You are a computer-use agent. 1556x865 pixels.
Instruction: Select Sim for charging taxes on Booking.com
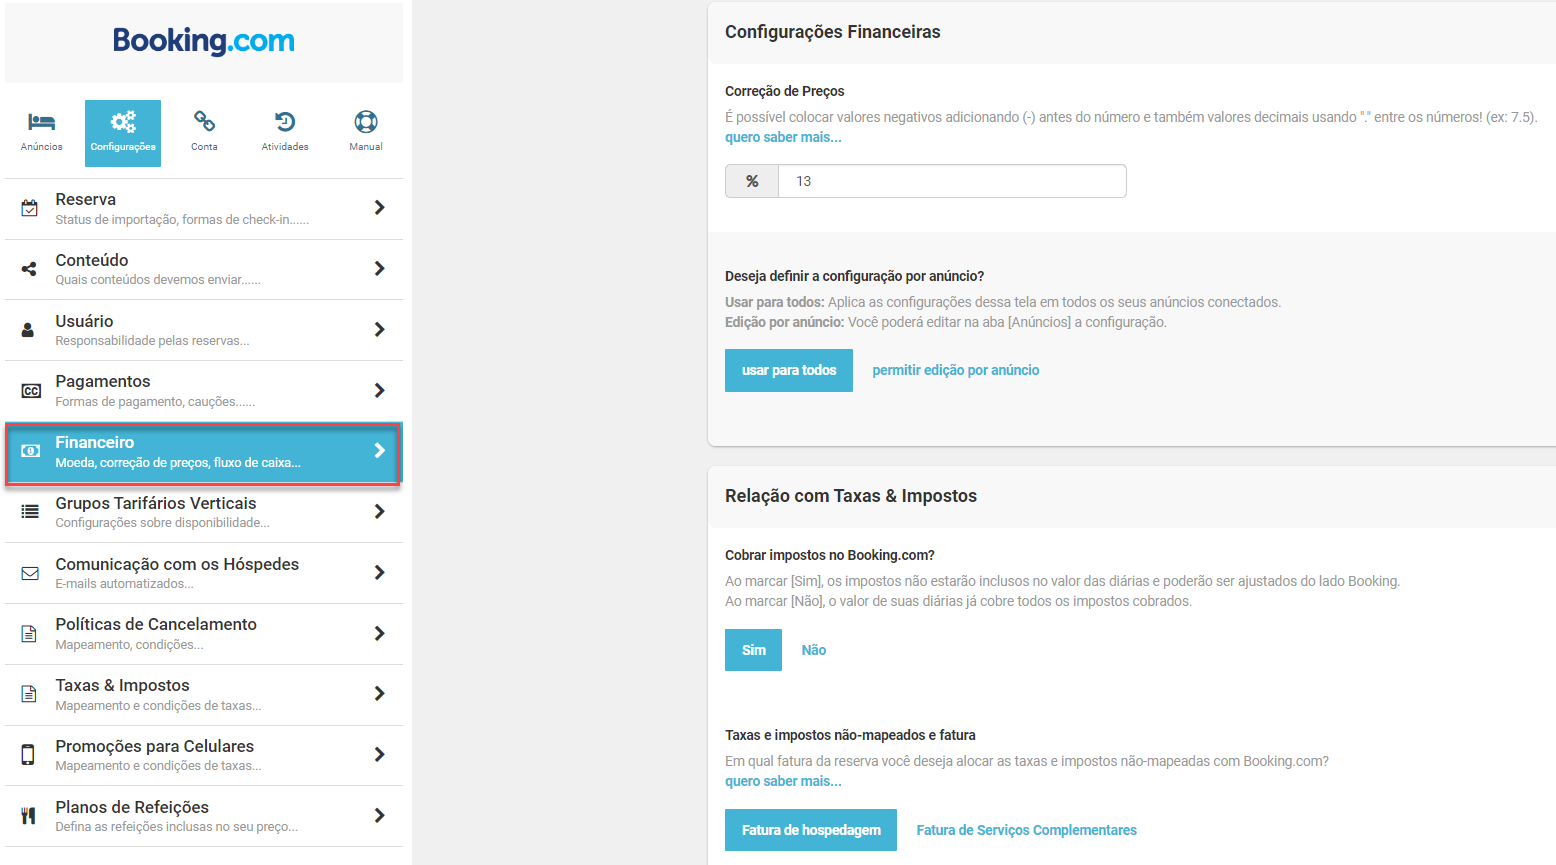tap(753, 650)
